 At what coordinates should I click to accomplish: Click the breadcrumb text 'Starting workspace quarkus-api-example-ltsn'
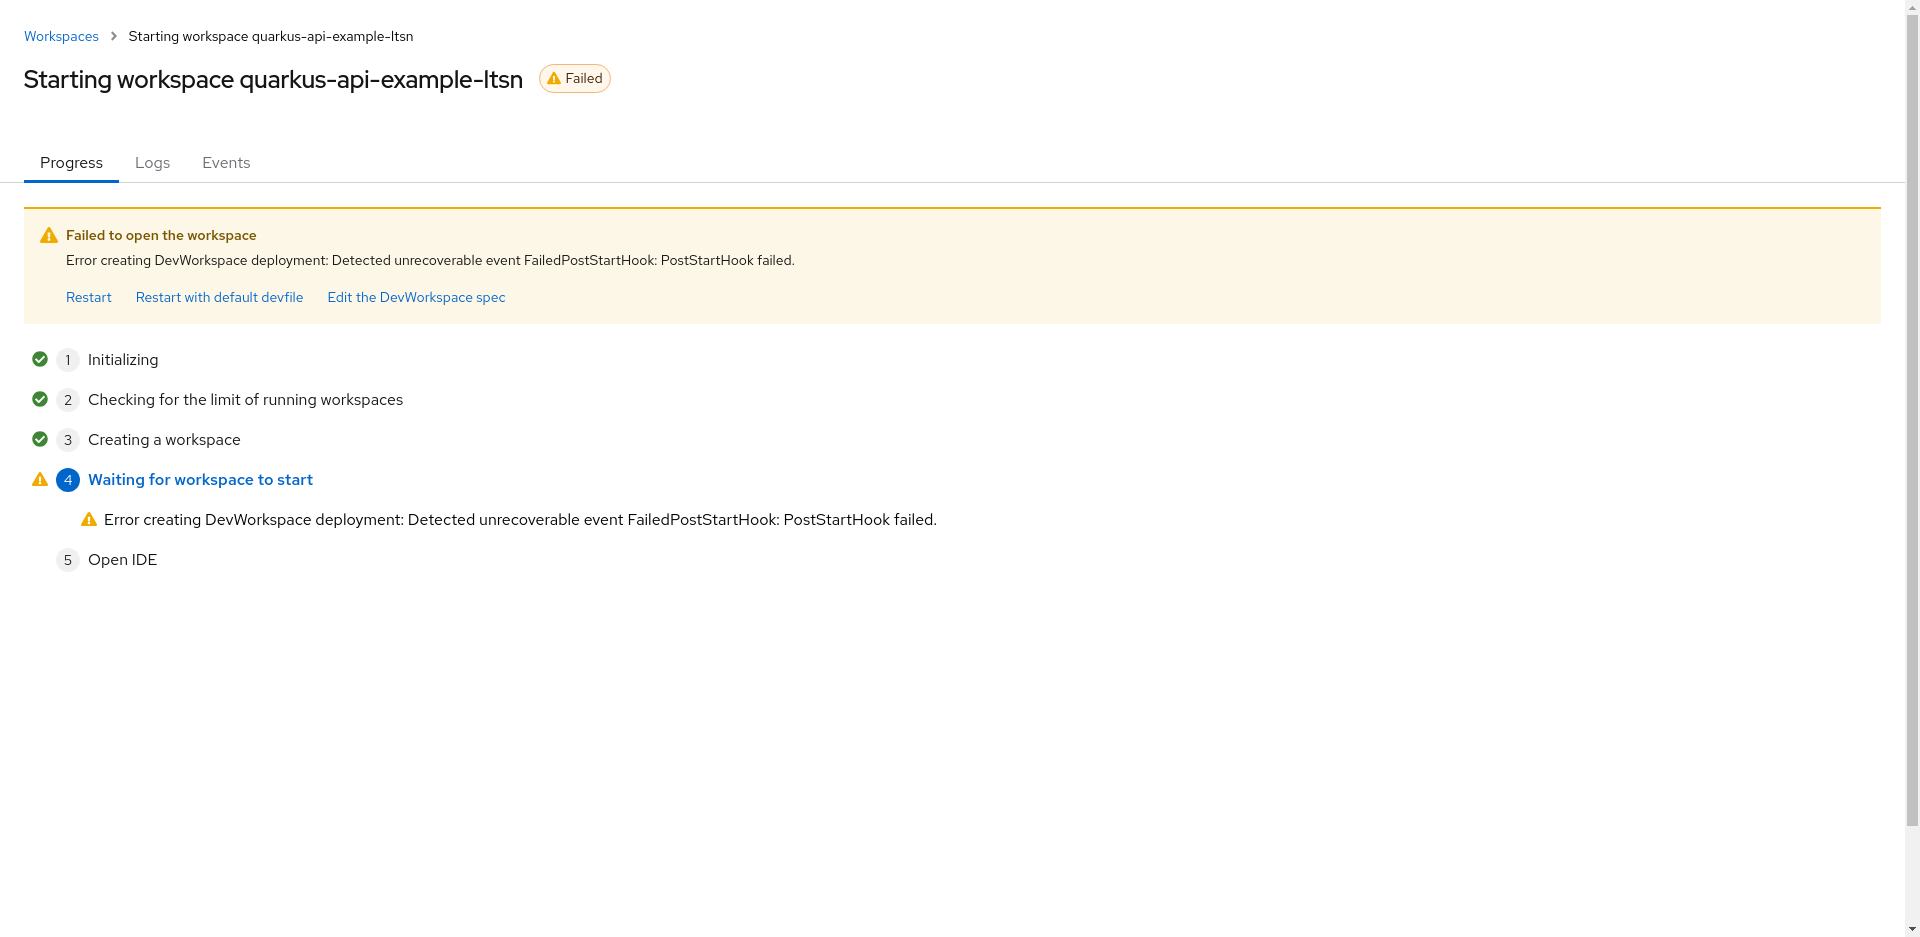pos(271,36)
